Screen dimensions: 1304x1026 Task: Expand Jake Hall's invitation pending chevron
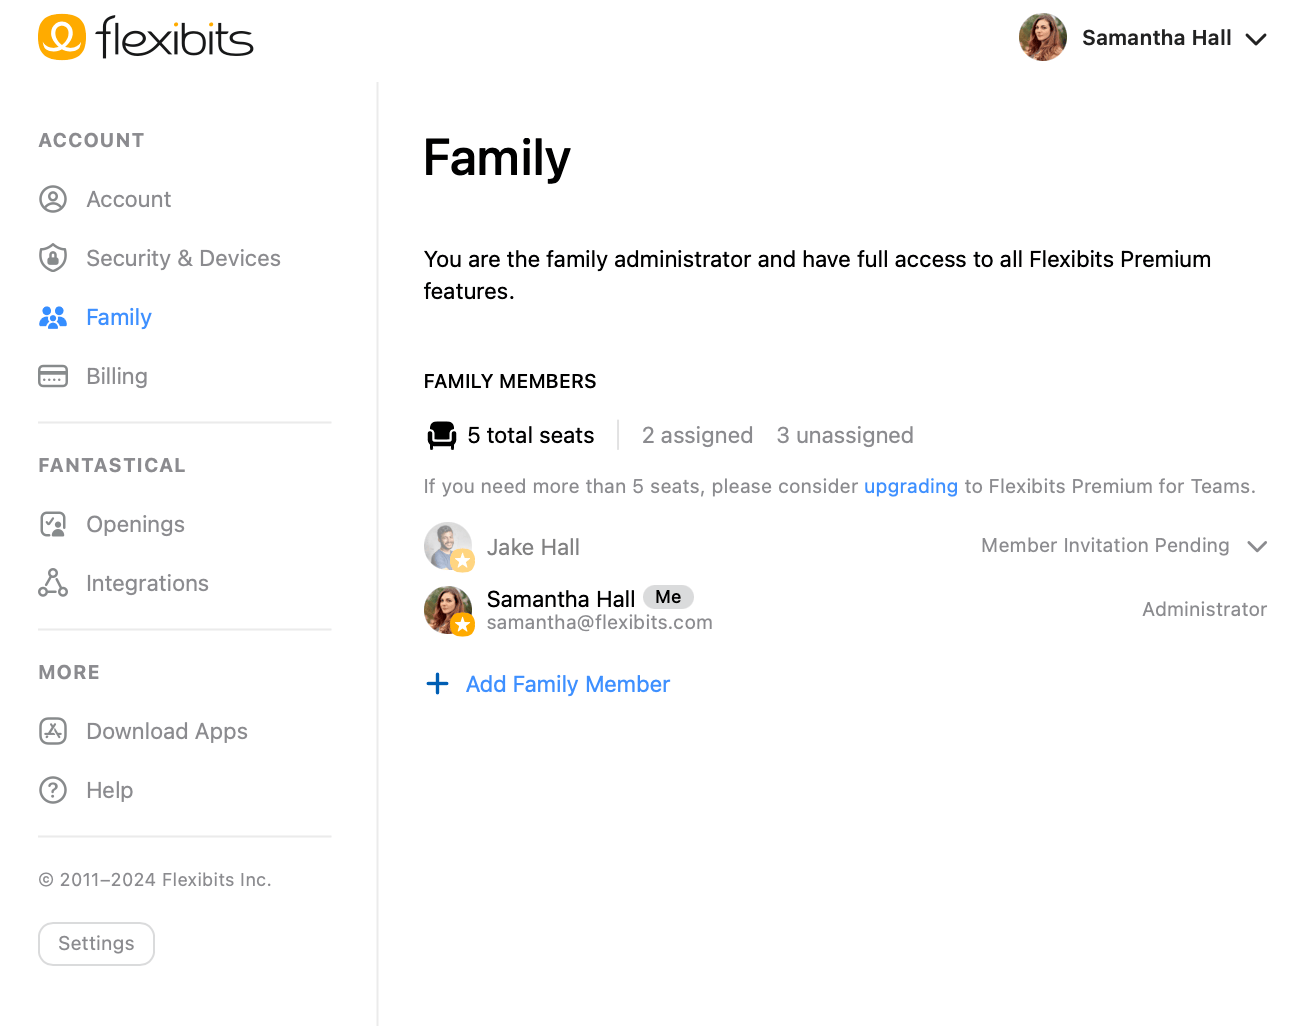[1257, 546]
